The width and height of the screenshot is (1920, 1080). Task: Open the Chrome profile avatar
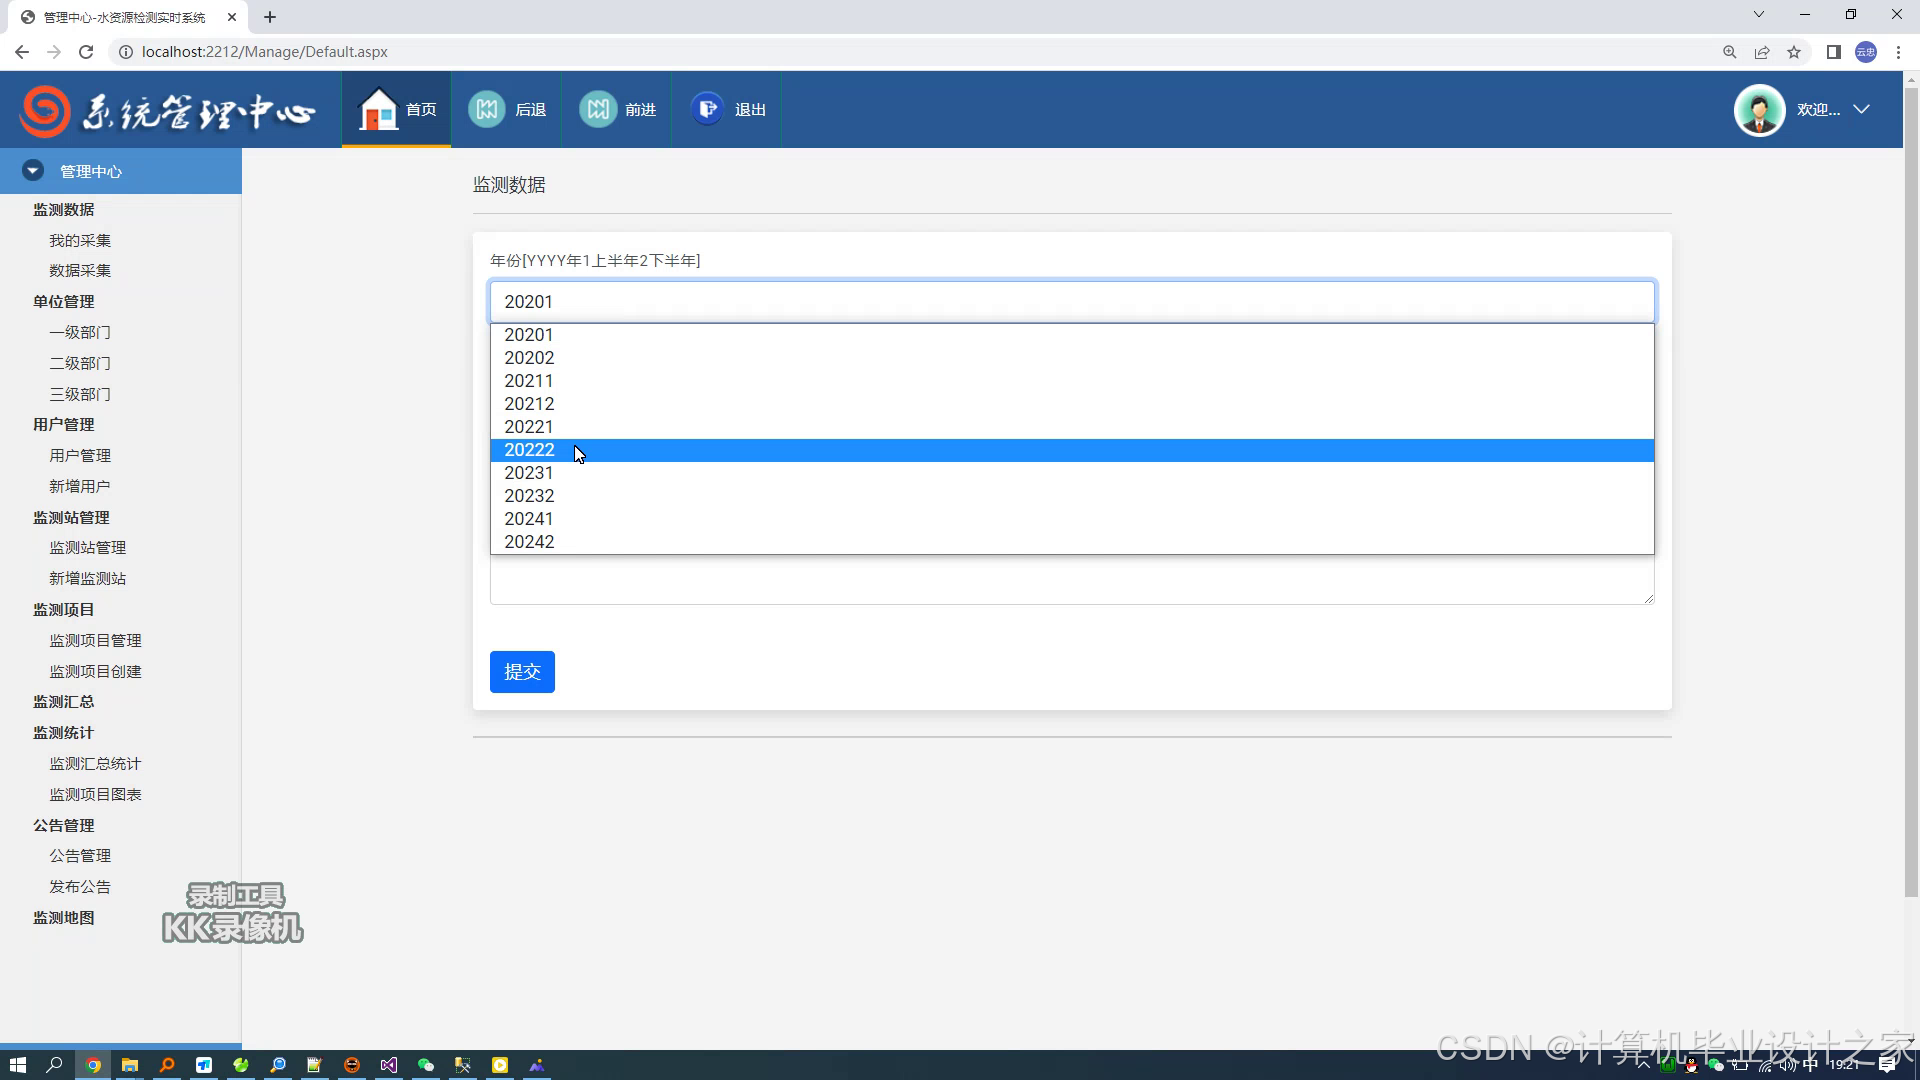click(x=1866, y=52)
